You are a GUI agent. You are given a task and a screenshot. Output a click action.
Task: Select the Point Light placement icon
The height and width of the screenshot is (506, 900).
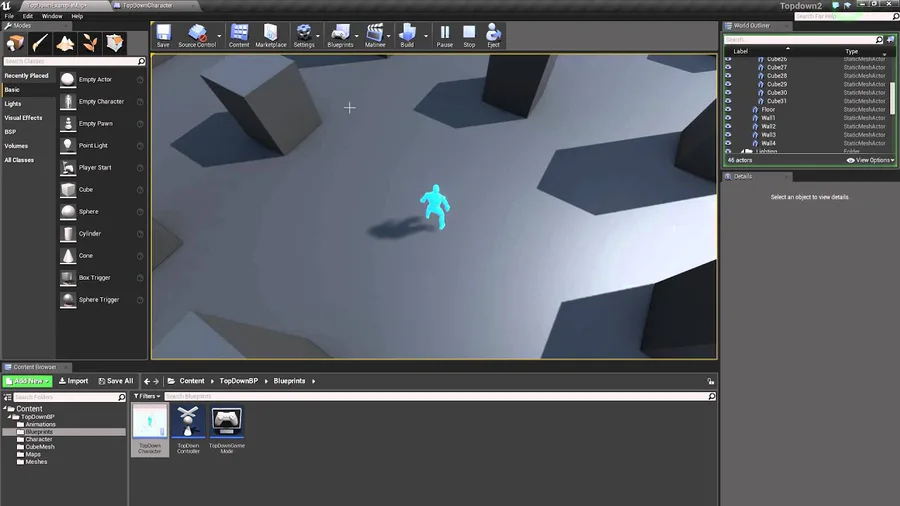(x=68, y=146)
